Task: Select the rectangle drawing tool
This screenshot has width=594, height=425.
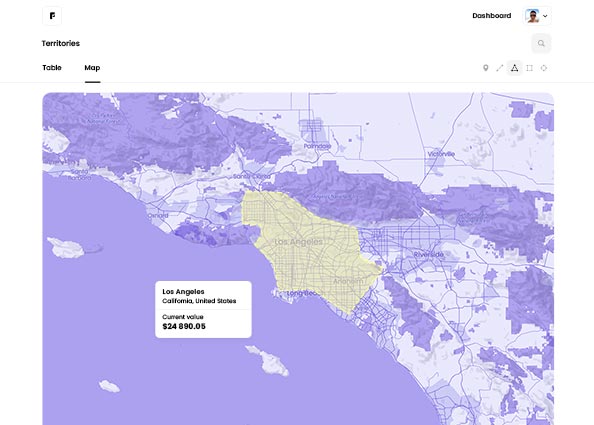Action: pos(529,68)
